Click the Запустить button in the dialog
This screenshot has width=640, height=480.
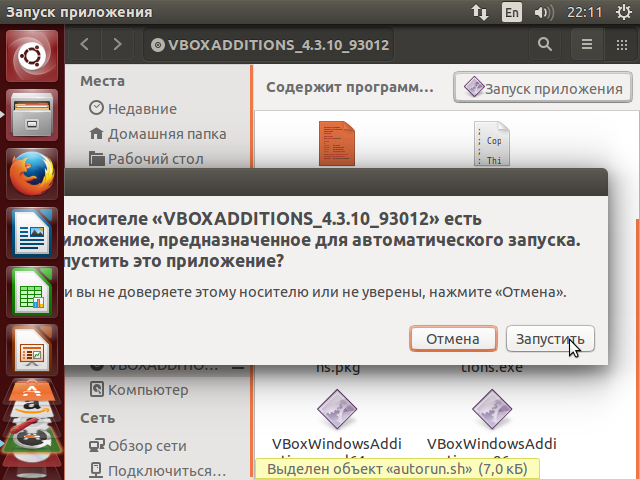point(550,338)
